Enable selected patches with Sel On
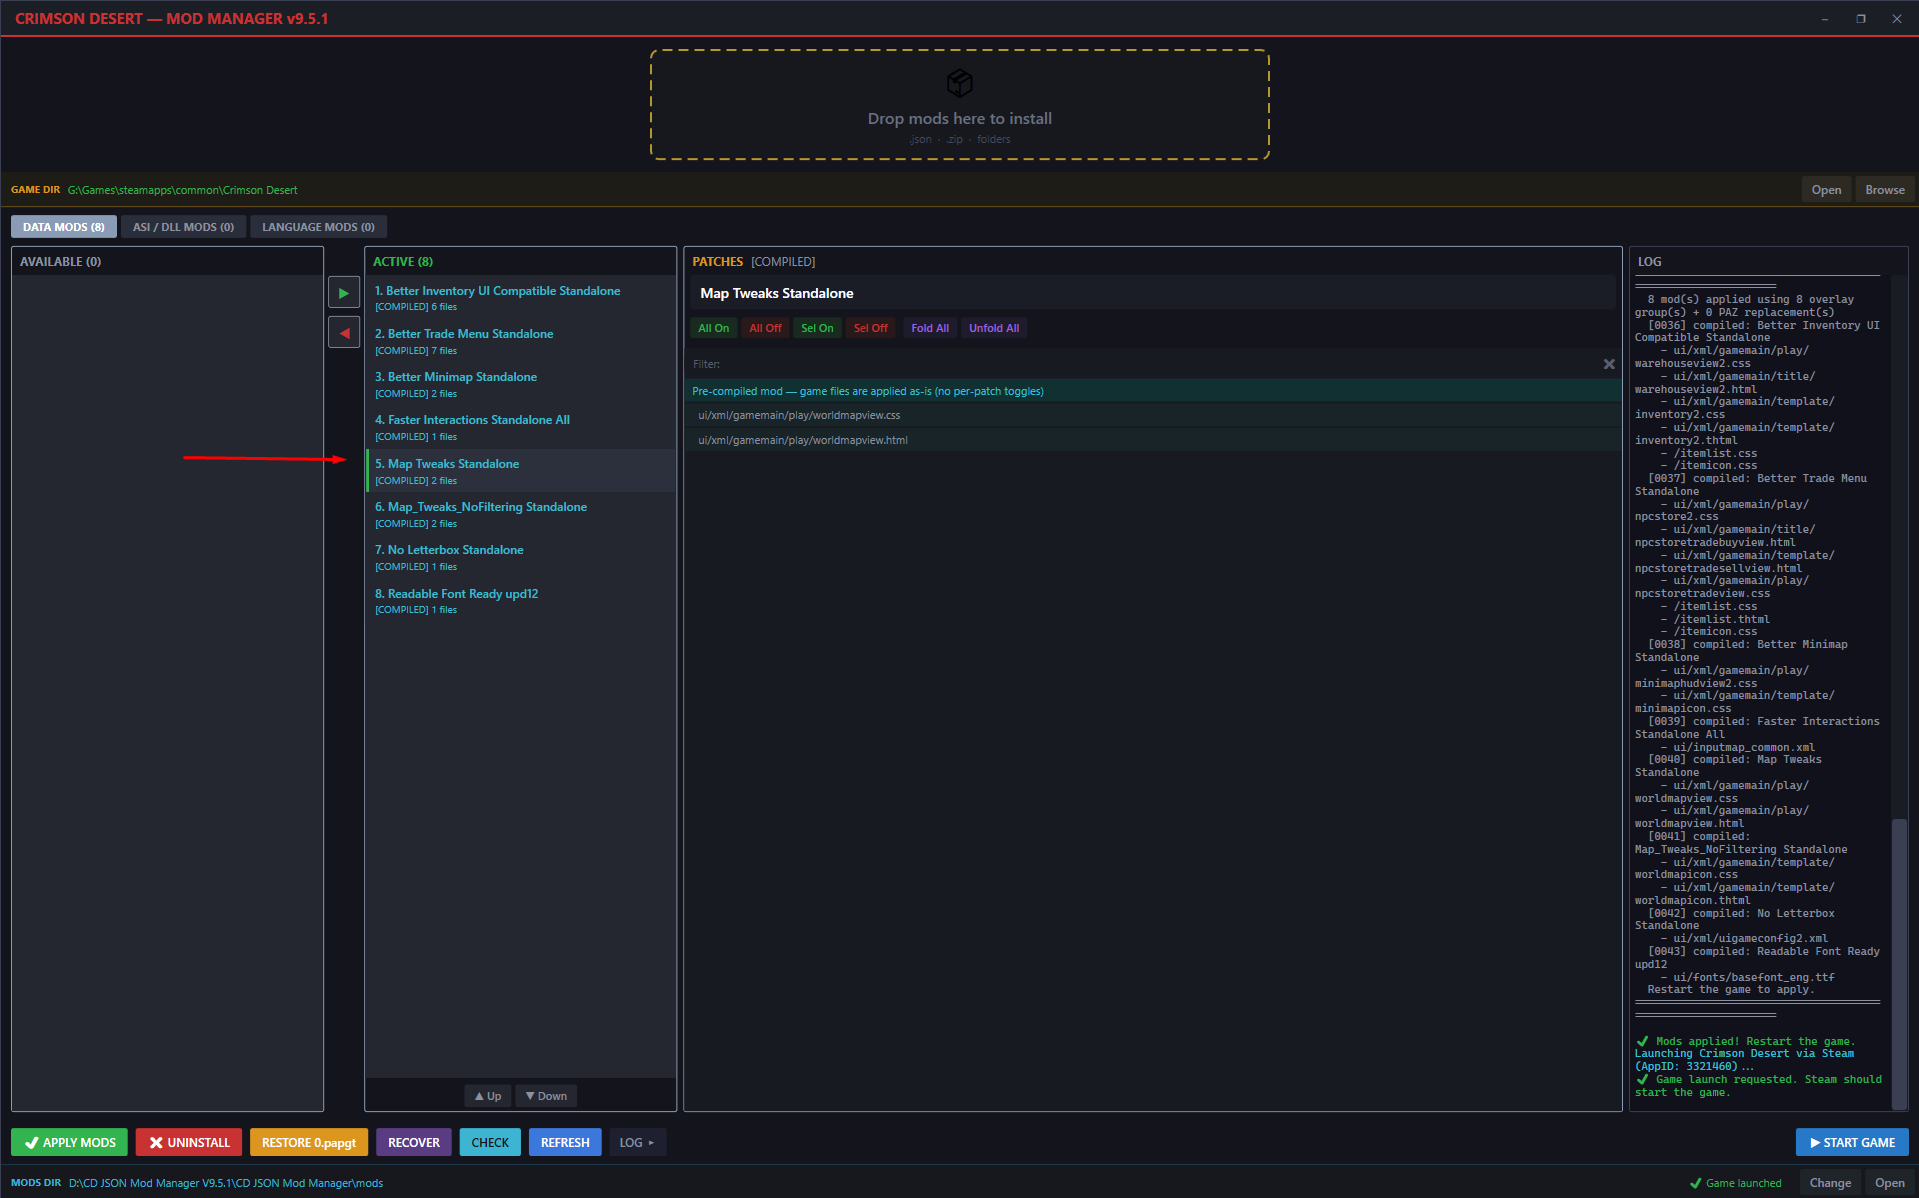The width and height of the screenshot is (1919, 1198). (x=817, y=328)
